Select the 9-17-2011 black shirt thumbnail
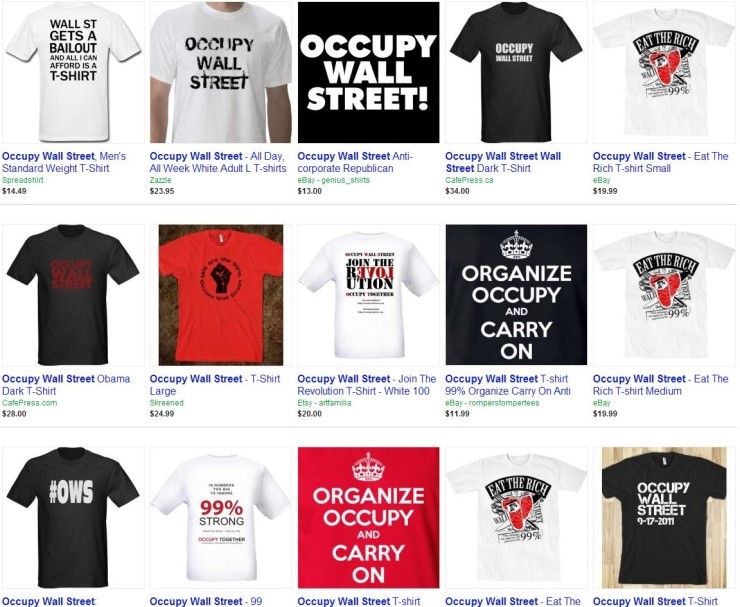The width and height of the screenshot is (740, 607). [x=664, y=518]
